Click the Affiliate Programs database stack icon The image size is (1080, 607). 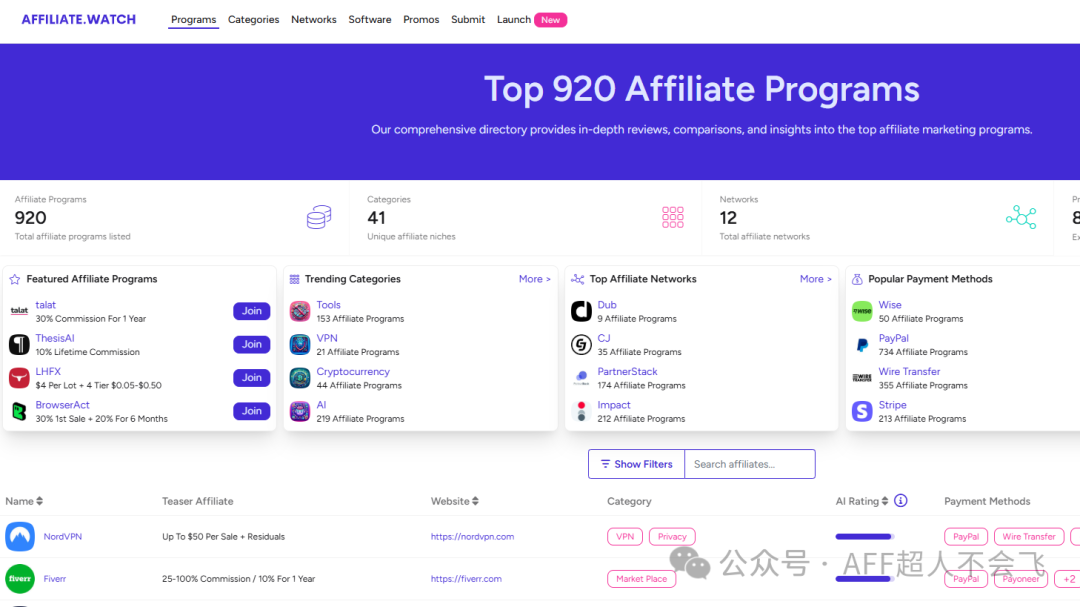(319, 217)
